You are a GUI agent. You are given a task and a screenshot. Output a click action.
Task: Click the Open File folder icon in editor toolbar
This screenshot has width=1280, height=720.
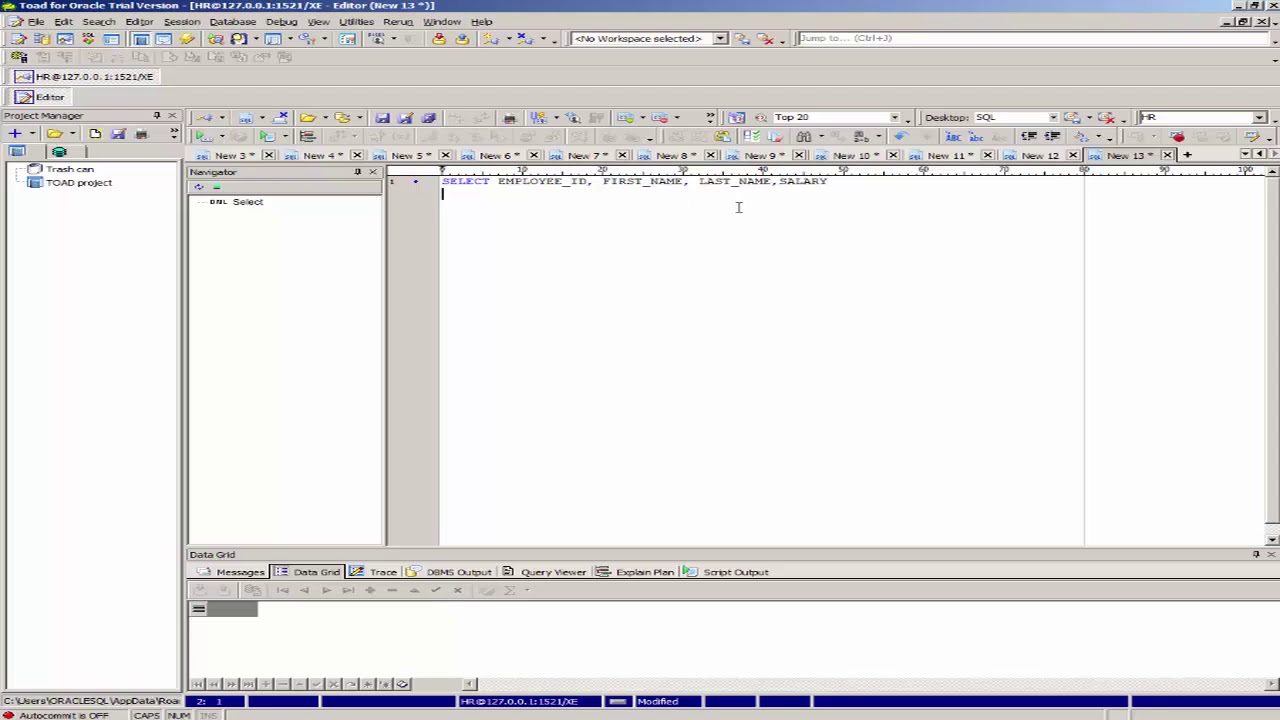pyautogui.click(x=308, y=118)
